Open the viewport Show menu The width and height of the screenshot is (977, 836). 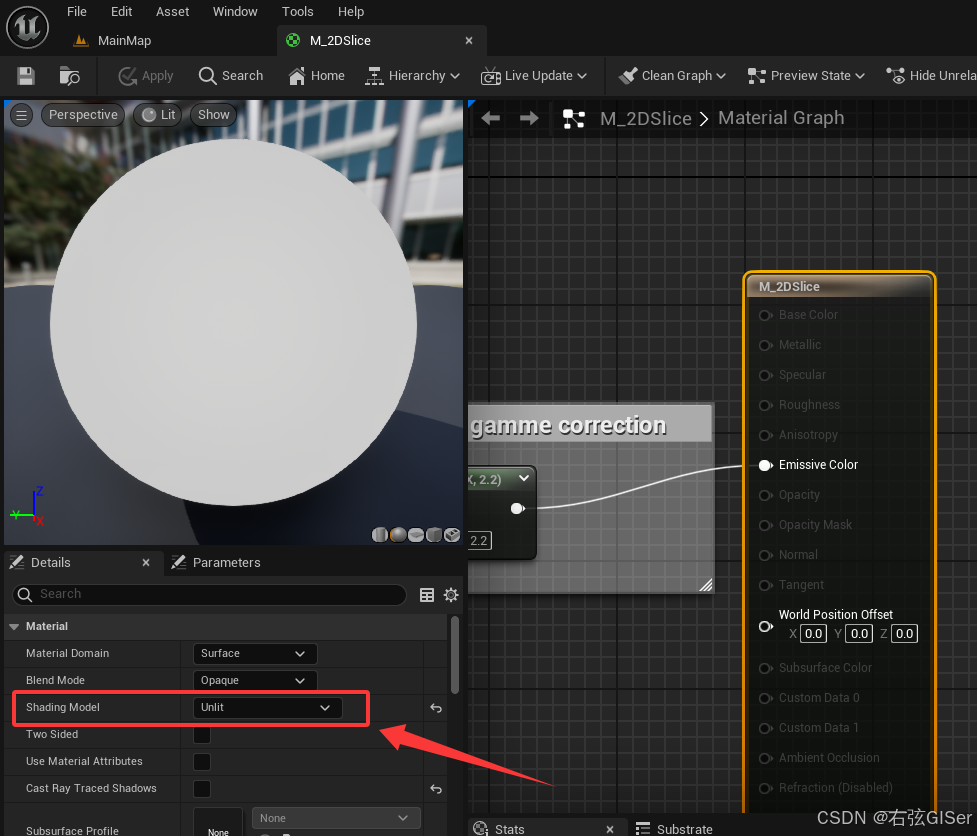tap(214, 115)
